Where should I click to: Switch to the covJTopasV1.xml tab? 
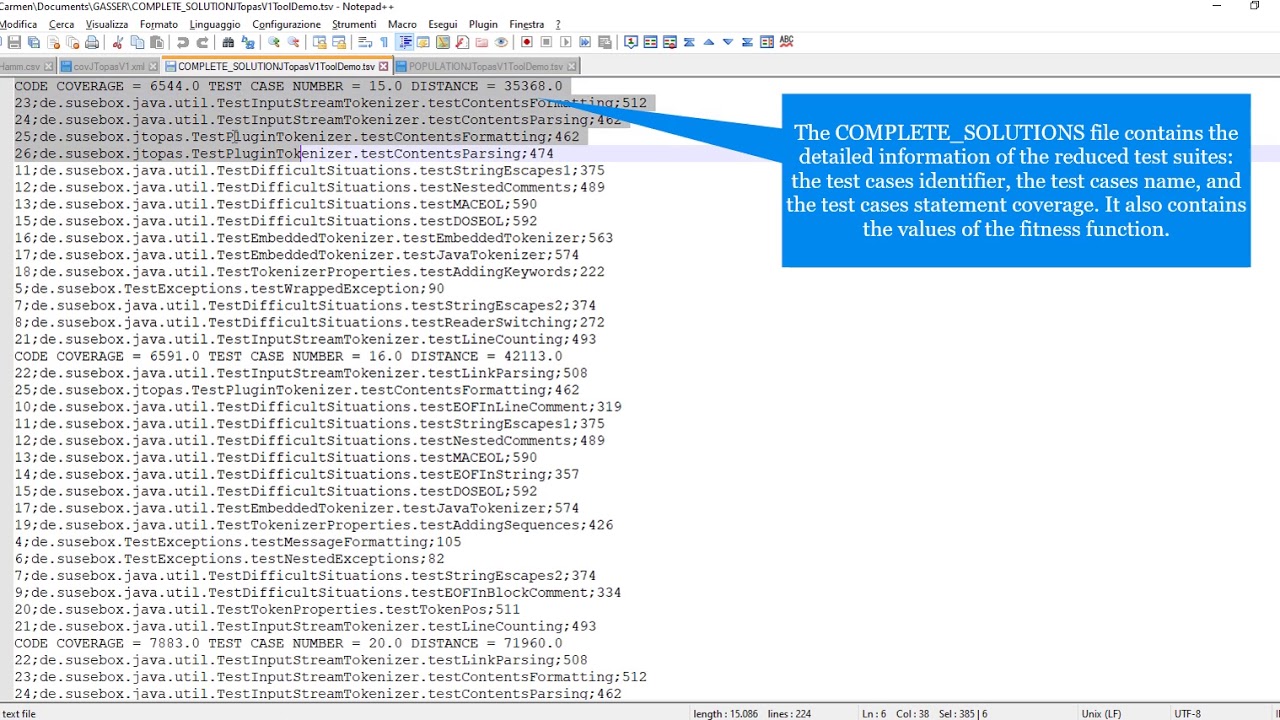[x=108, y=67]
